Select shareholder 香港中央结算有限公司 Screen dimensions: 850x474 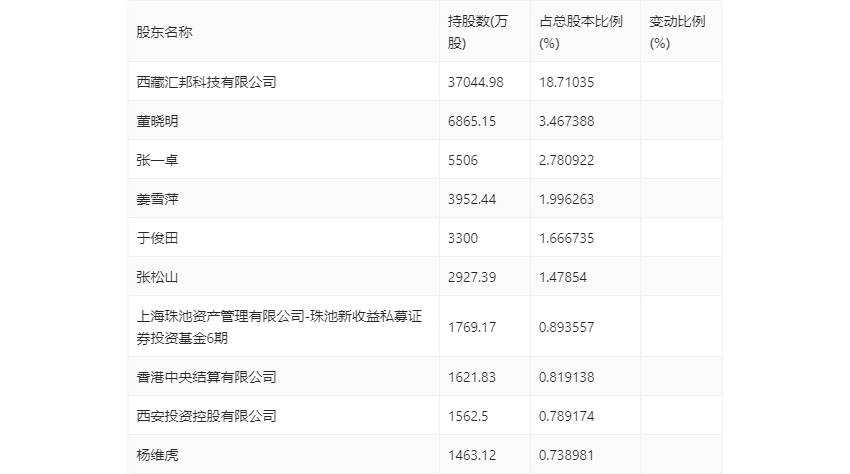coord(207,377)
